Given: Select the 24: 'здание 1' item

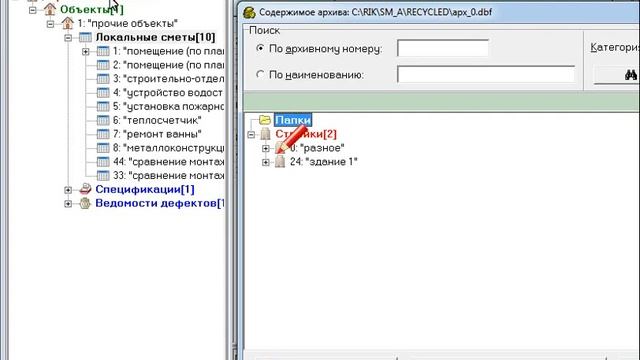Looking at the screenshot, I should pos(324,162).
